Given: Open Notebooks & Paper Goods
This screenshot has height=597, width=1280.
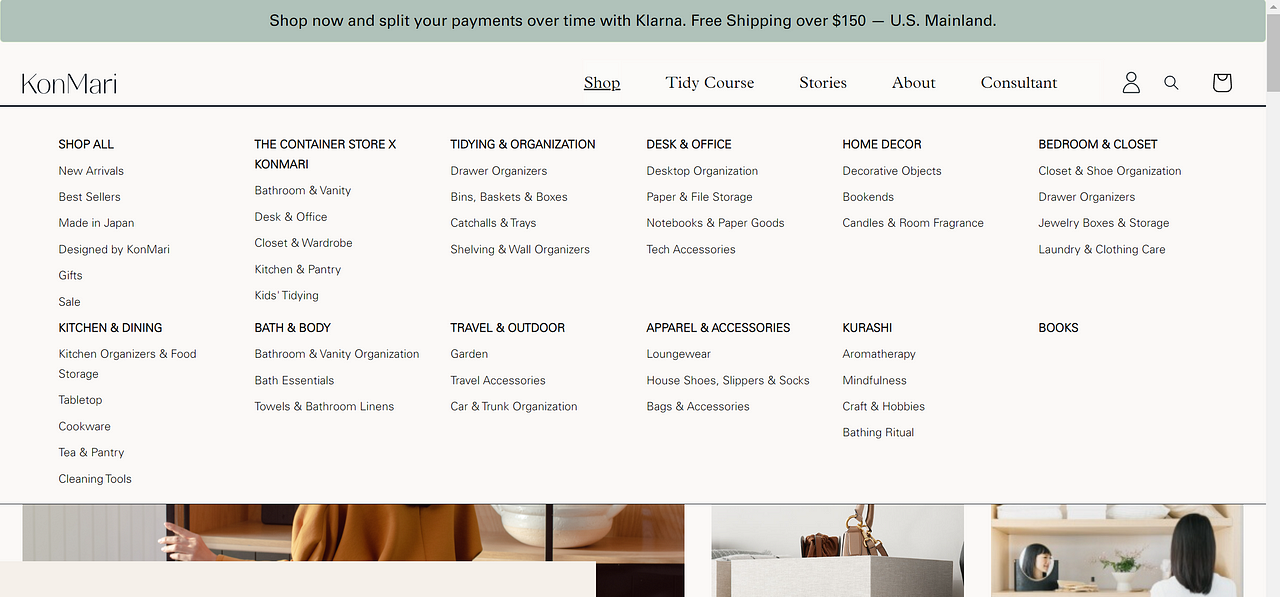Looking at the screenshot, I should 715,223.
